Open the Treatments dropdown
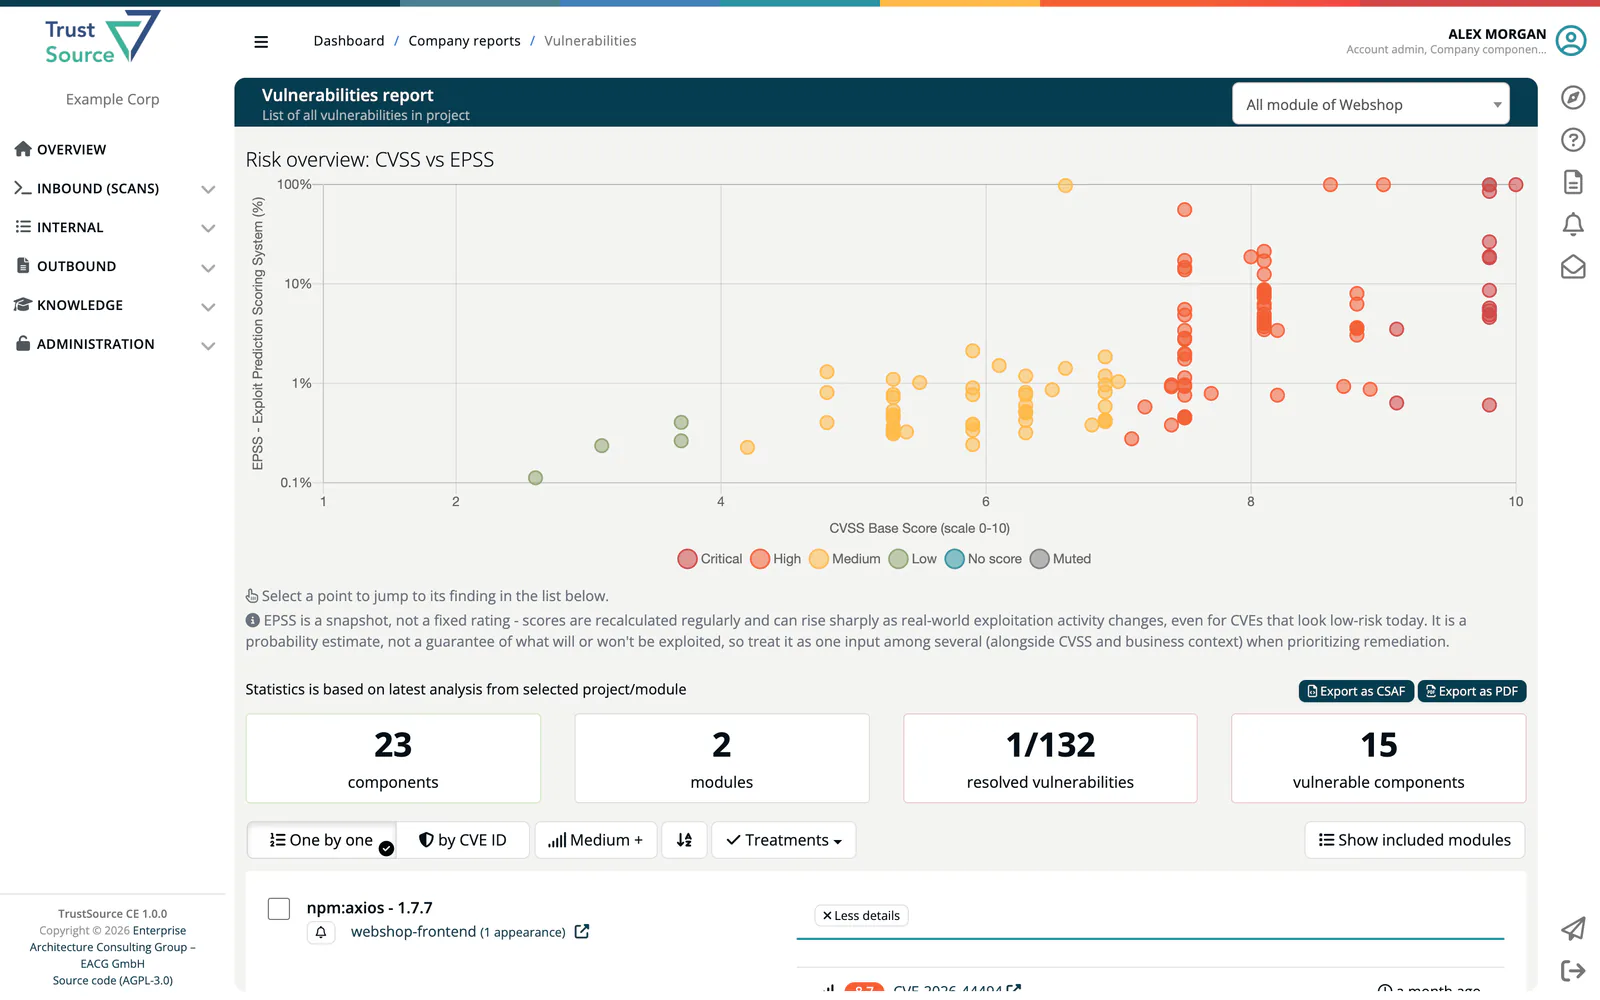1600x1000 pixels. [784, 840]
